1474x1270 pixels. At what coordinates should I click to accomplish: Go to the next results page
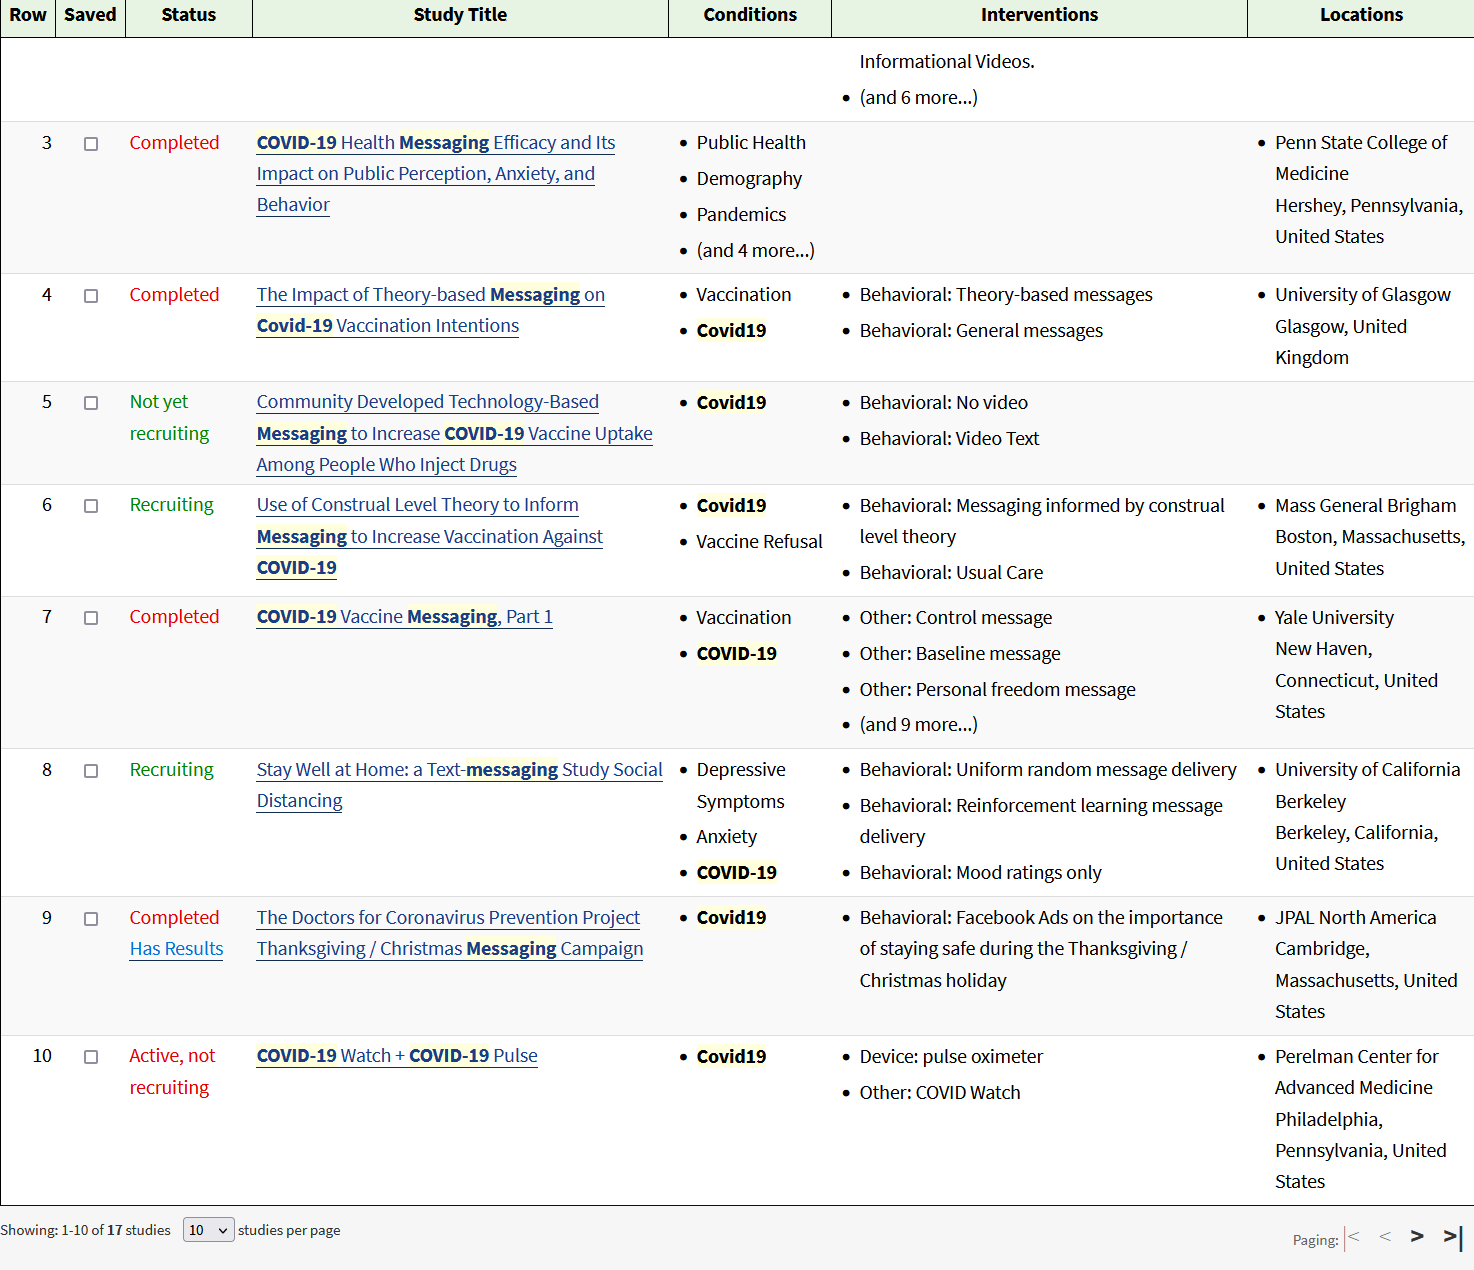(1417, 1237)
